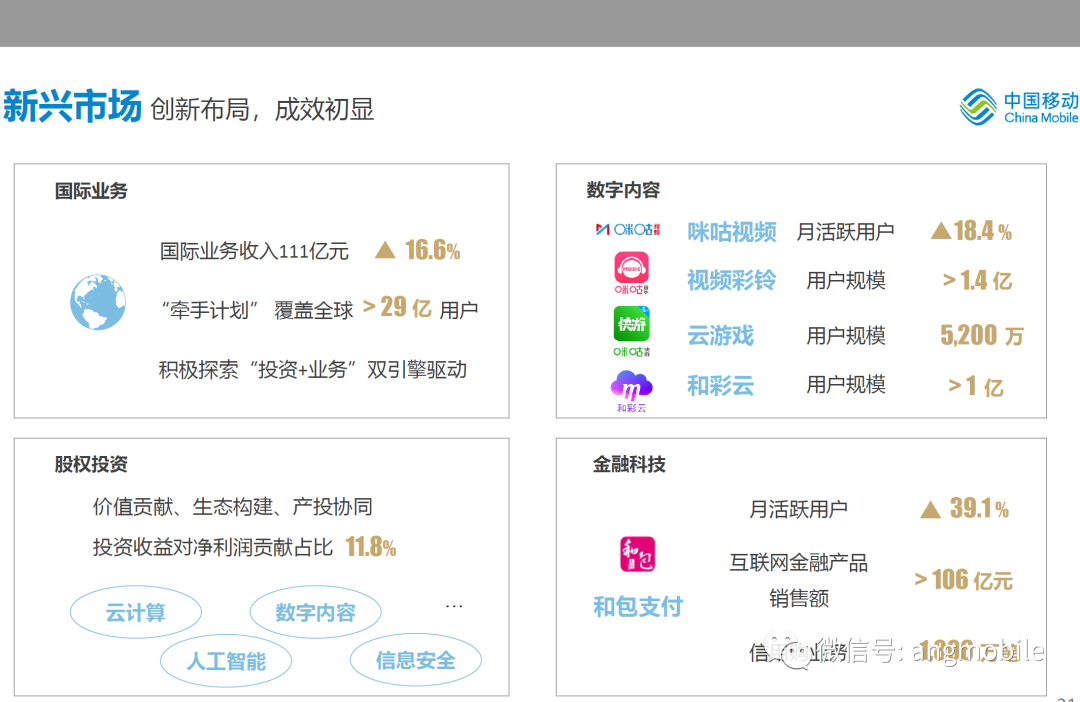Select the pink Hebao wallet icon

click(637, 554)
